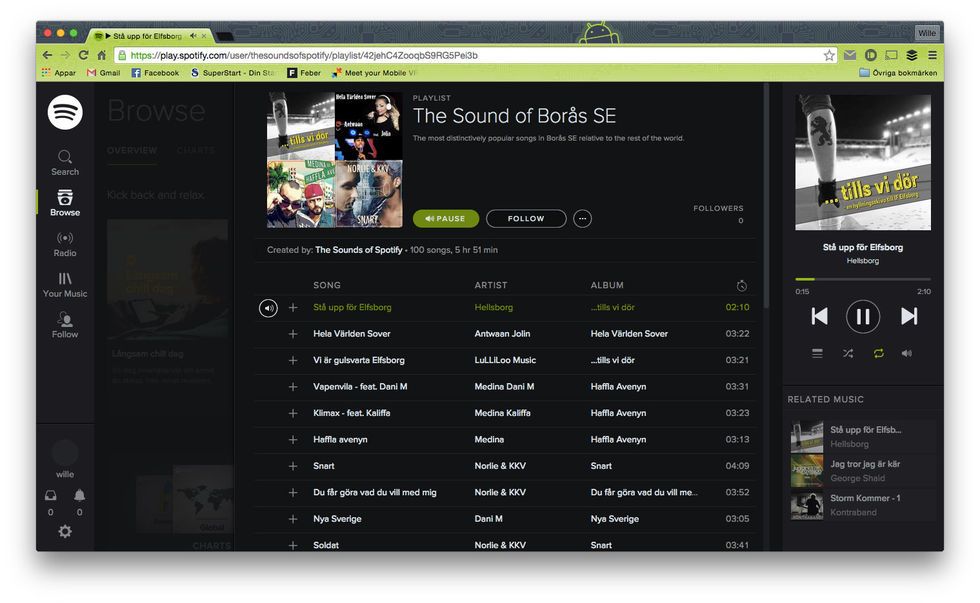Click the song progress bar

point(862,279)
